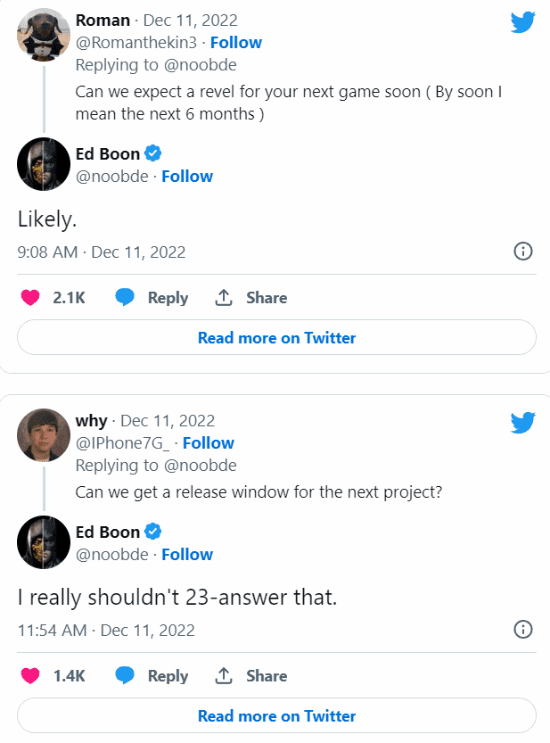Viewport: 550px width, 743px height.
Task: Open the 11:54 AM · Dec 11, 2022 timestamp link
Action: click(106, 630)
